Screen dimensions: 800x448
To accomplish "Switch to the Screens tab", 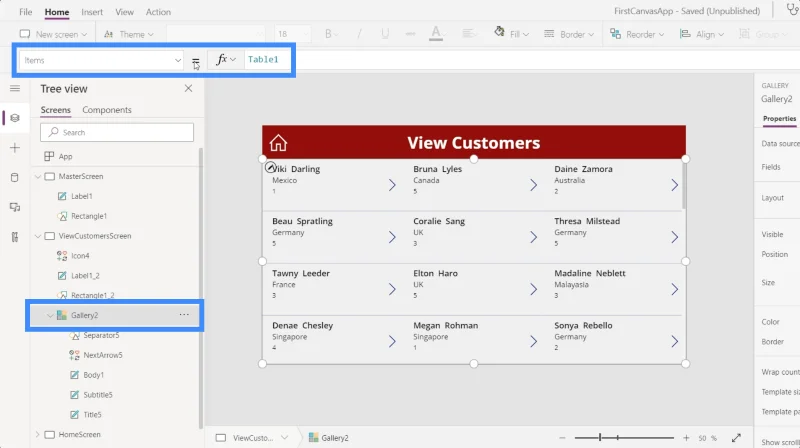I will 56,110.
